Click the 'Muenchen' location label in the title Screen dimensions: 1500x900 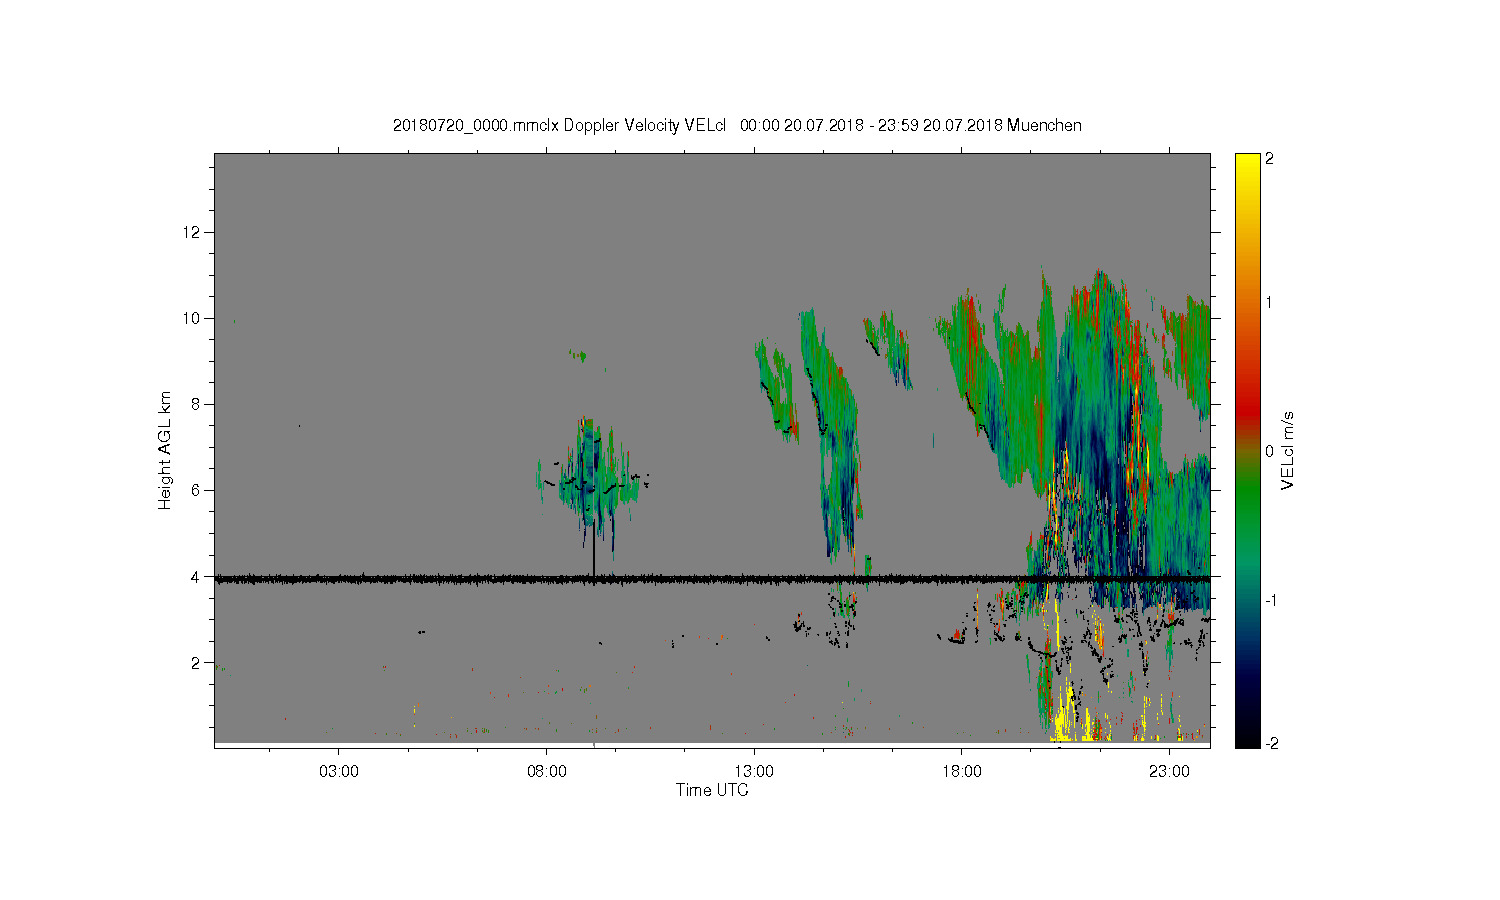click(x=1044, y=125)
